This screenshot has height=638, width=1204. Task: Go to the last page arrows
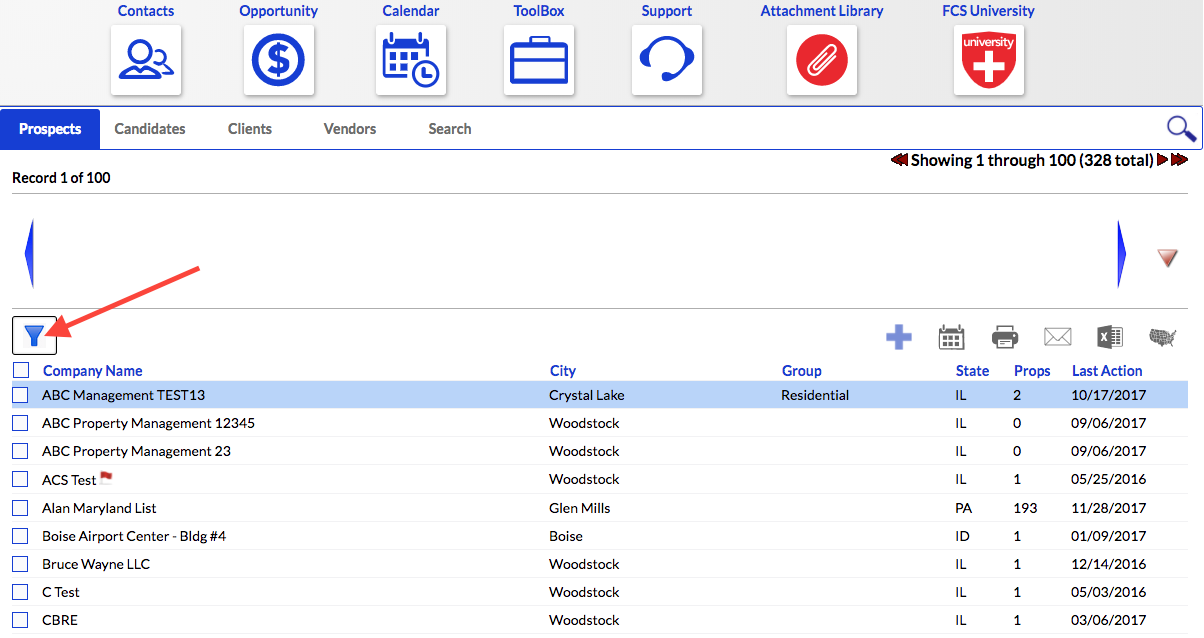pyautogui.click(x=1180, y=160)
